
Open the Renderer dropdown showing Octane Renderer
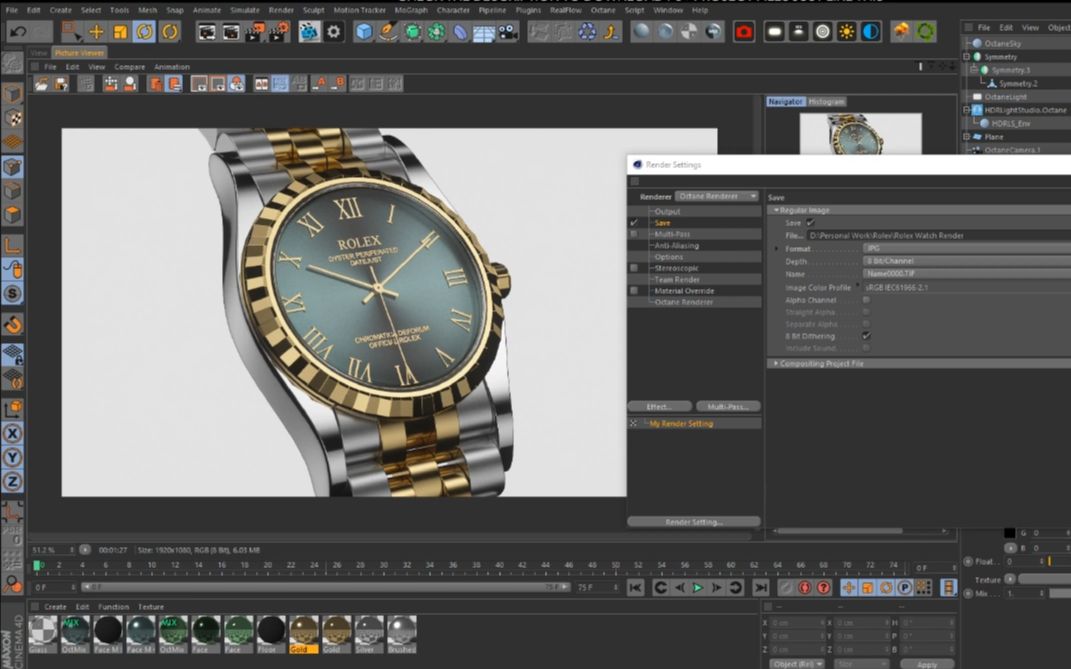(718, 196)
